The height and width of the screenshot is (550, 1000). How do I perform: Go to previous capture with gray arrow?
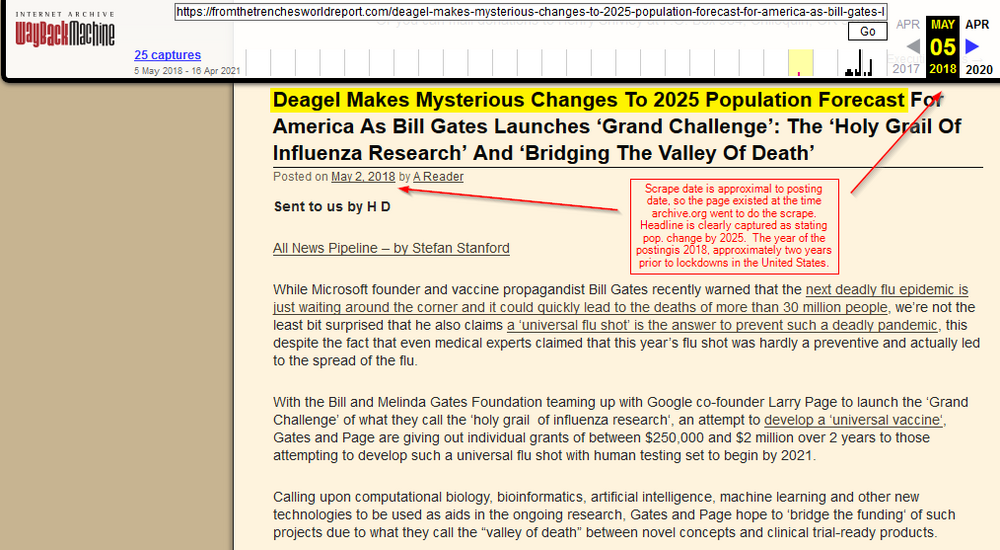(913, 47)
